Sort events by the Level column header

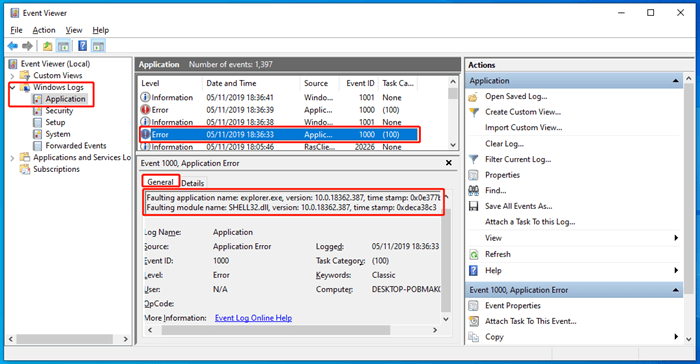pos(170,83)
